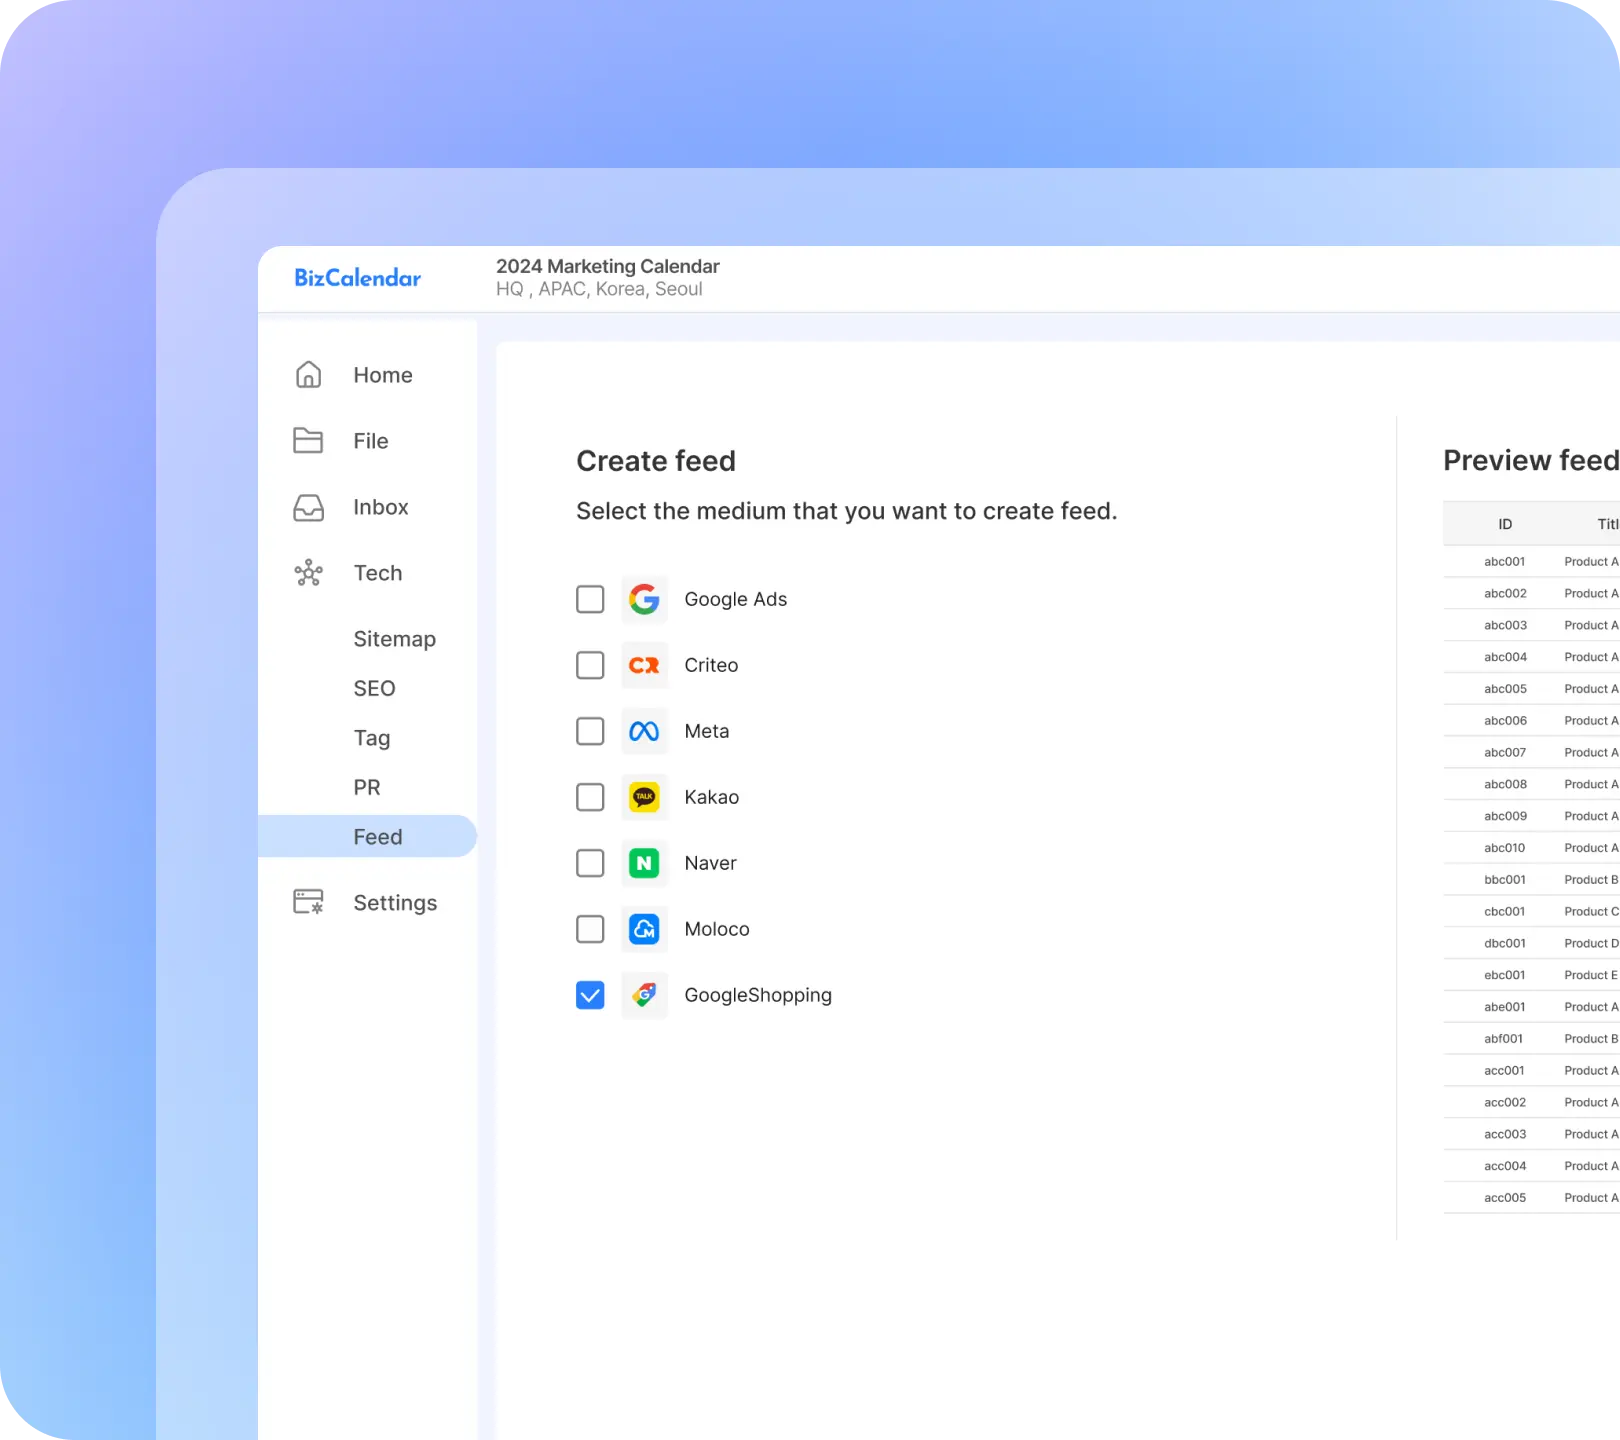Click the ID column header
Image resolution: width=1620 pixels, height=1440 pixels.
pos(1505,524)
